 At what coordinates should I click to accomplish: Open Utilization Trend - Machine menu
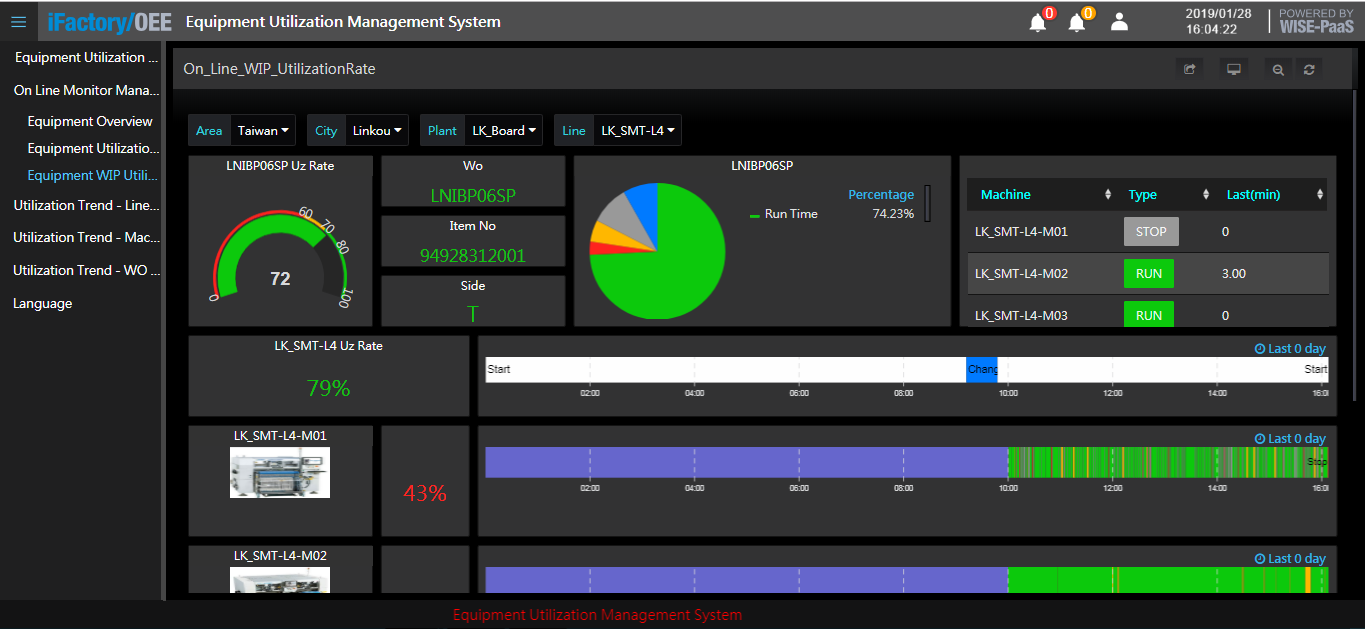pos(86,237)
